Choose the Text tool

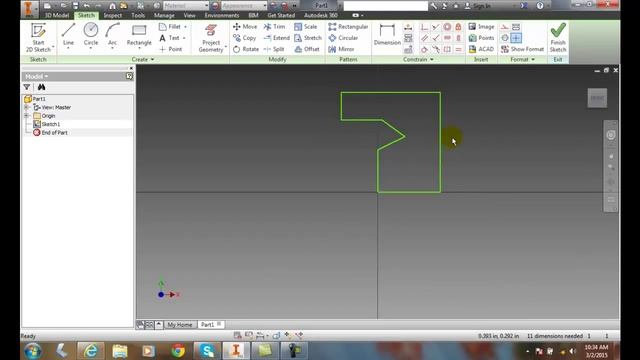pyautogui.click(x=170, y=38)
